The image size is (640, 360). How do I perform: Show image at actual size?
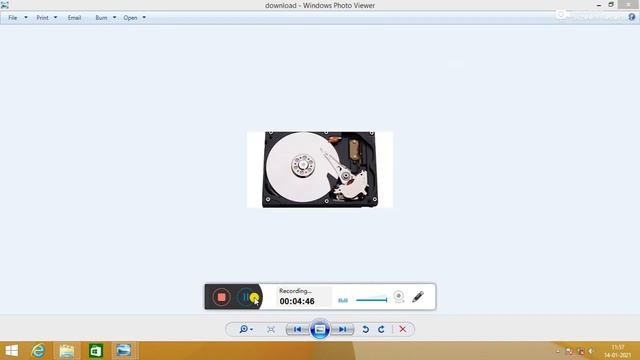271,329
